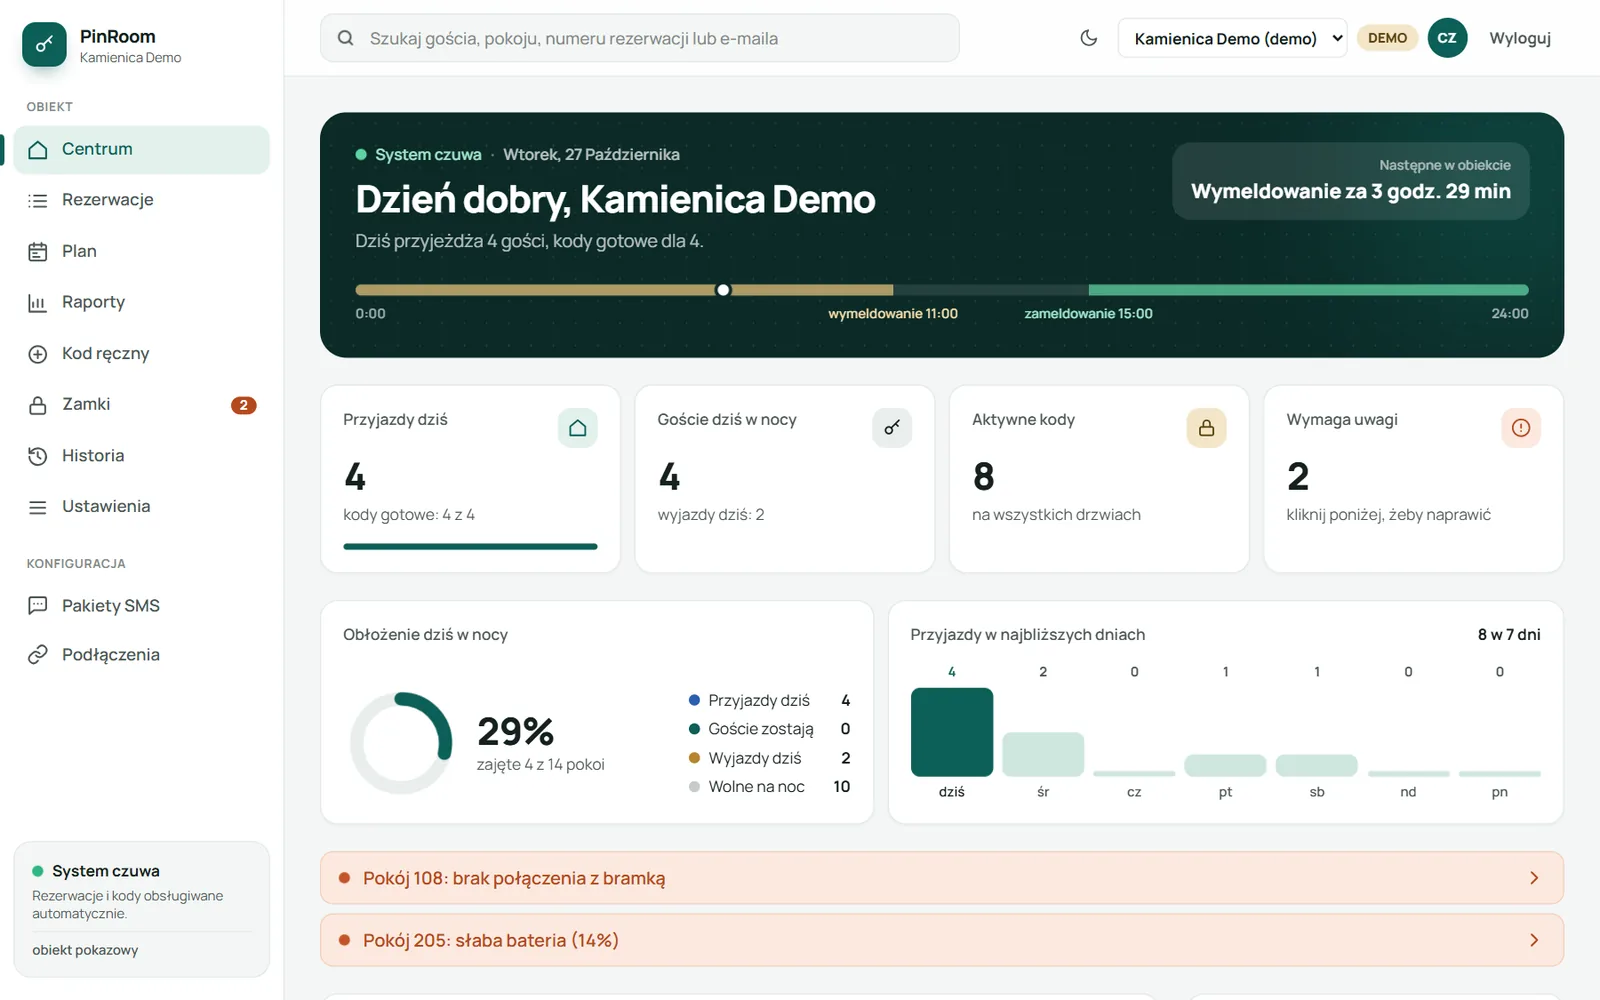The image size is (1600, 1000).
Task: Click the śr bar in arrivals chart
Action: [1043, 754]
